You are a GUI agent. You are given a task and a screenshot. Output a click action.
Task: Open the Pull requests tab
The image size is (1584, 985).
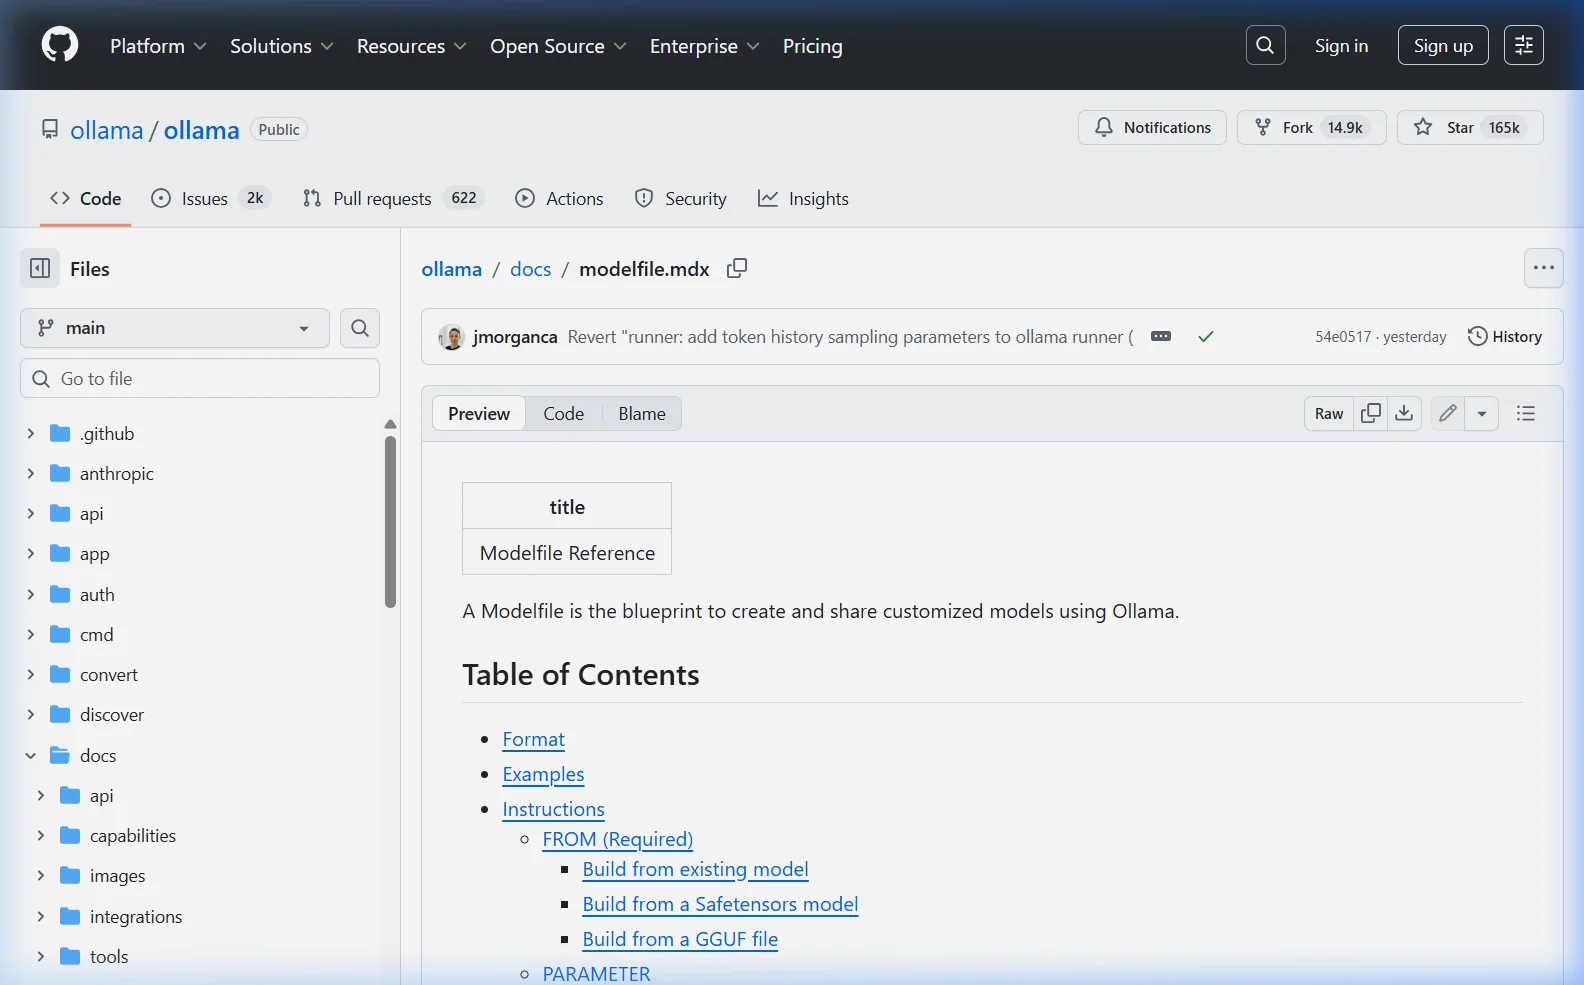click(x=393, y=198)
